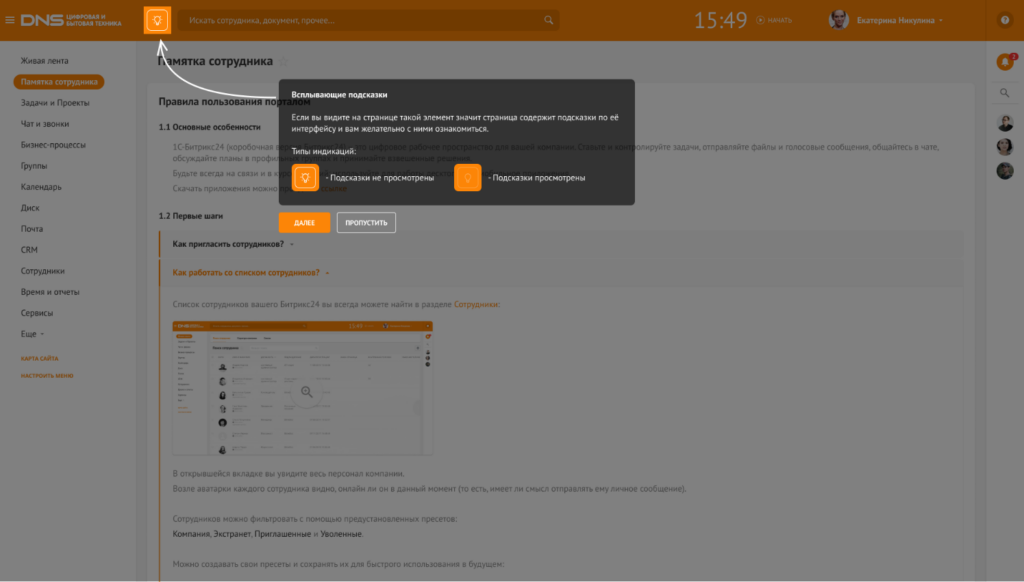
Task: Expand the Еще menu in the left sidebar
Action: pos(32,334)
